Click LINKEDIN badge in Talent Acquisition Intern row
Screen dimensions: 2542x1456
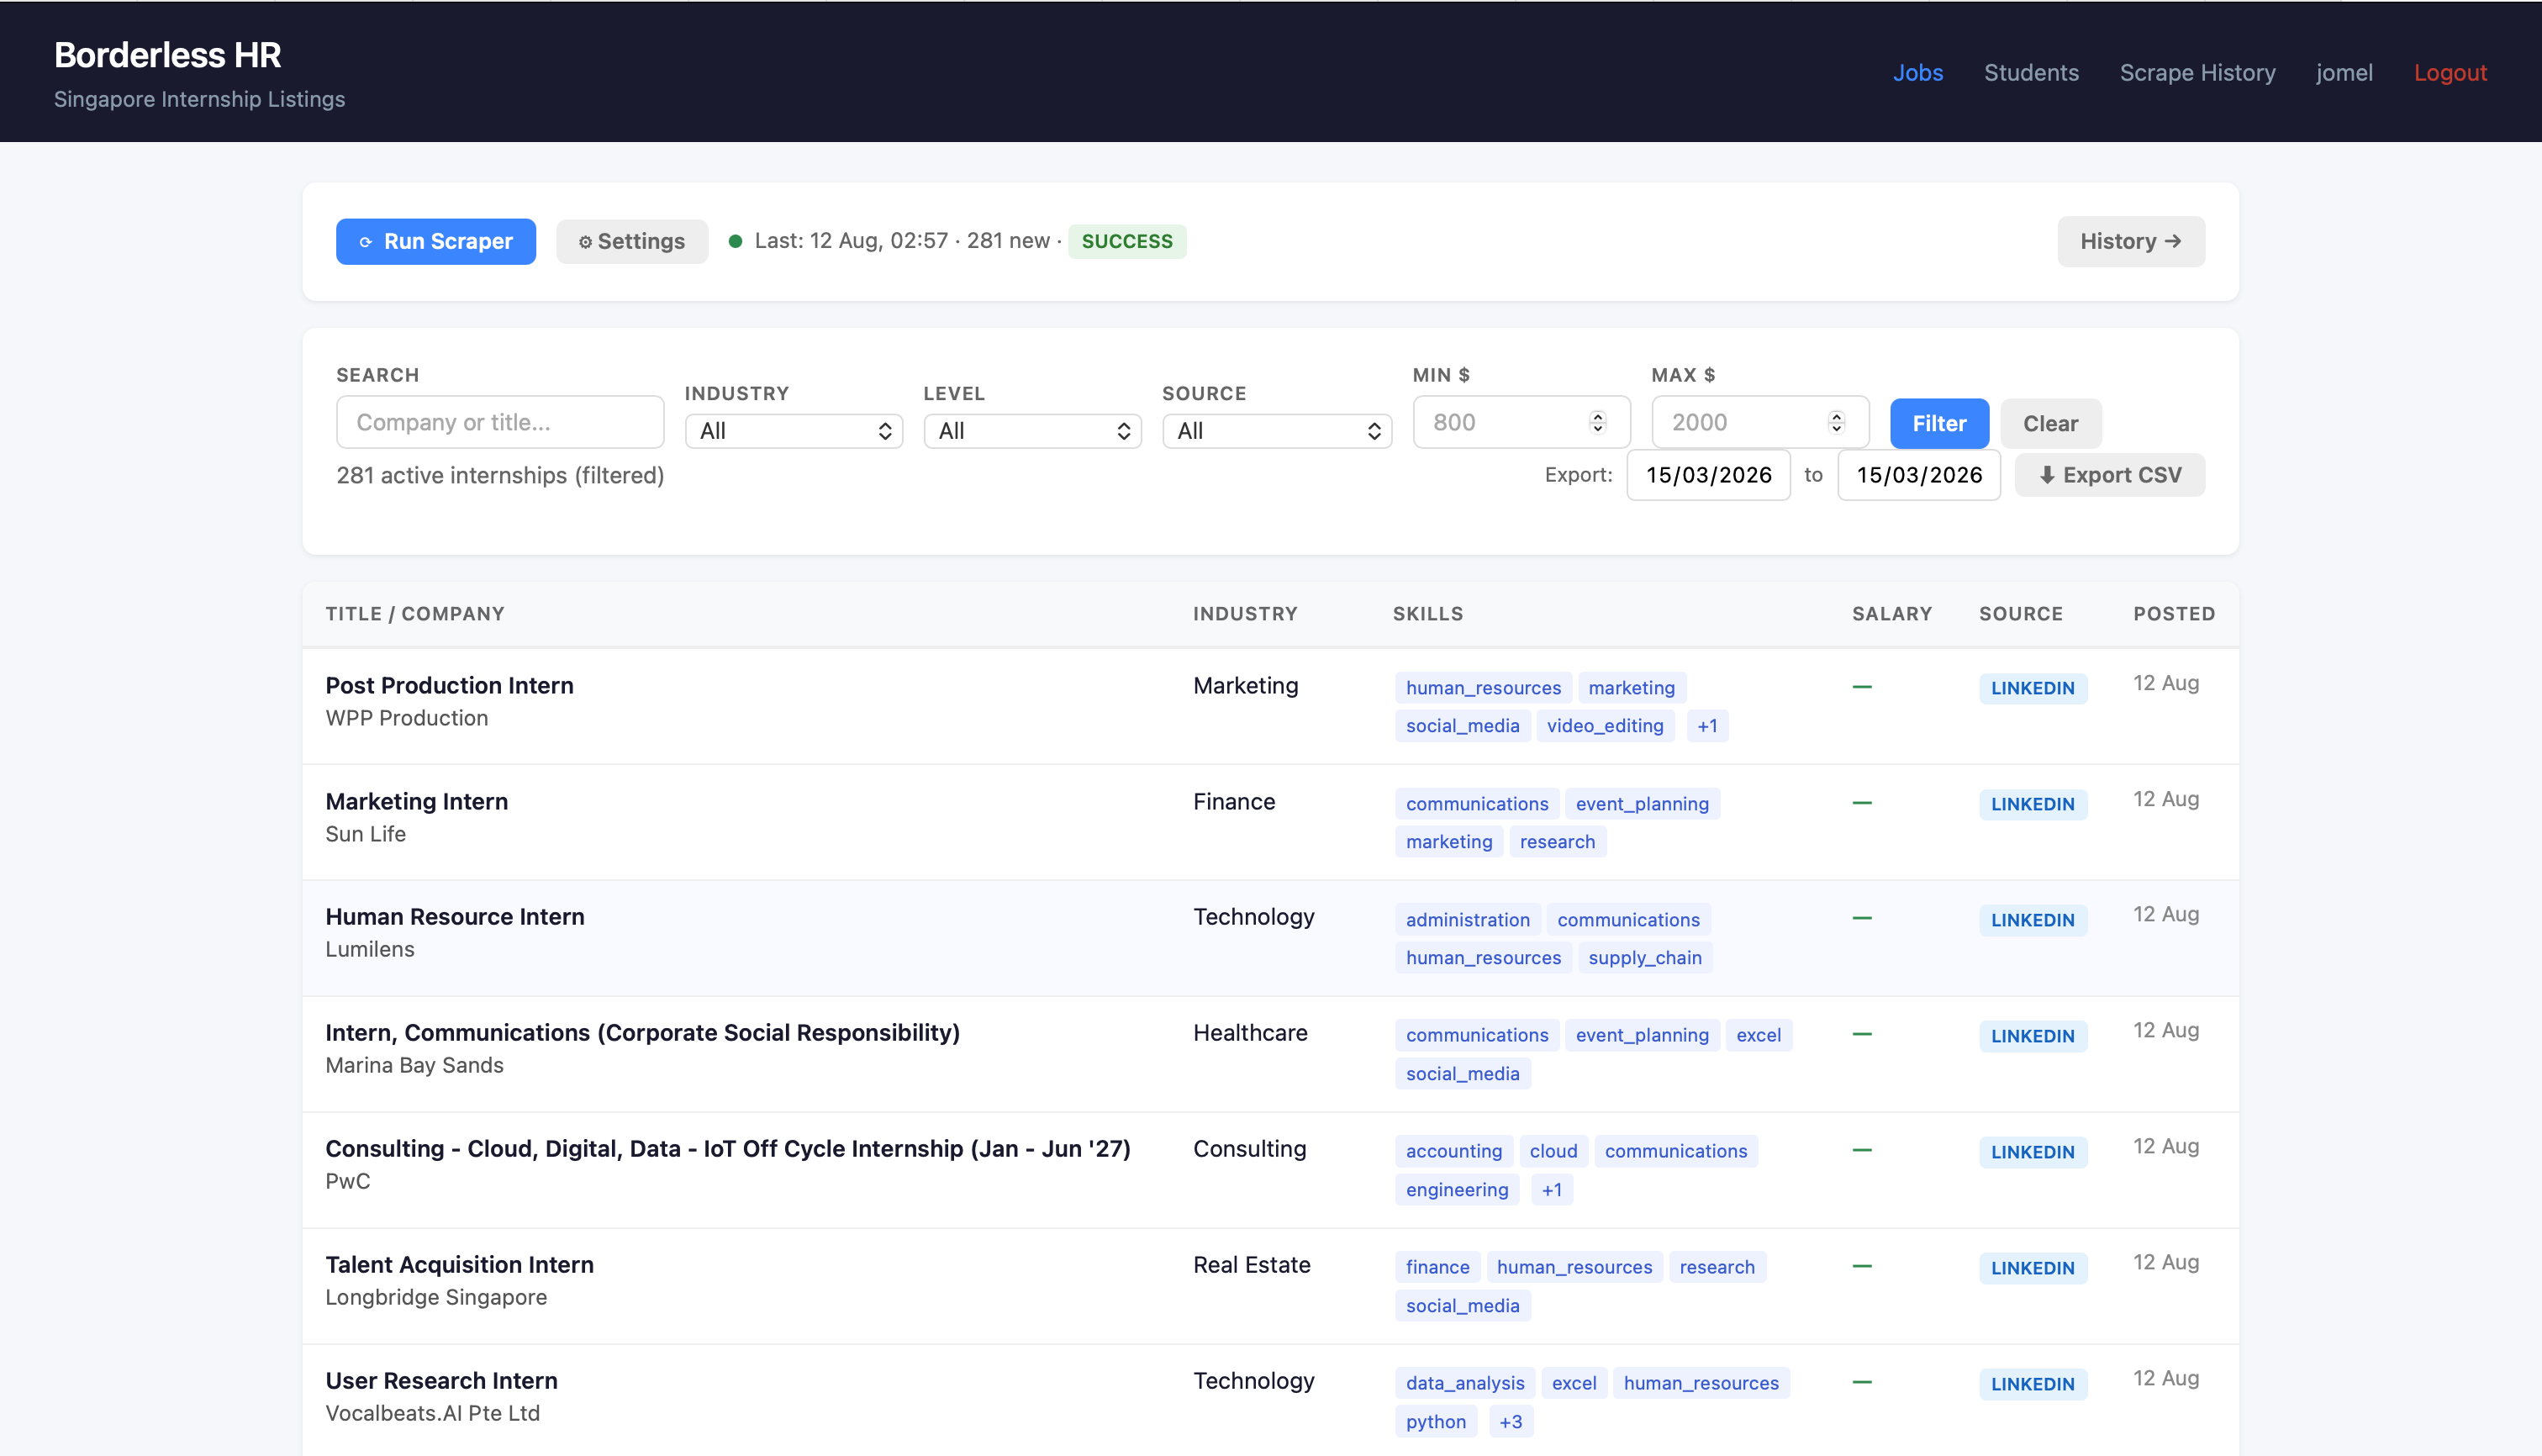click(x=2032, y=1268)
